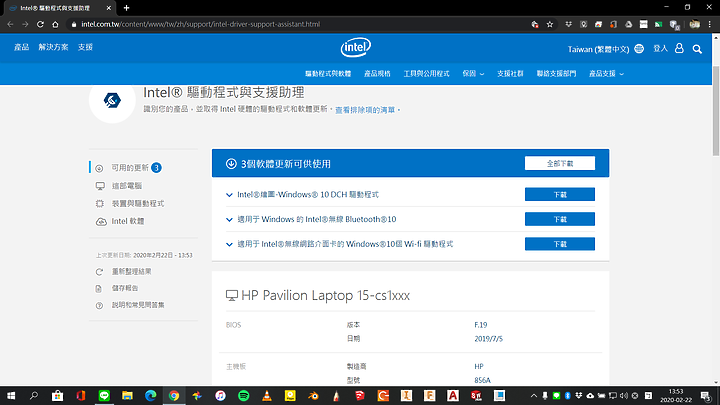Screen dimensions: 720x405
Task: Click 重新整理結果 in the sidebar
Action: click(131, 272)
